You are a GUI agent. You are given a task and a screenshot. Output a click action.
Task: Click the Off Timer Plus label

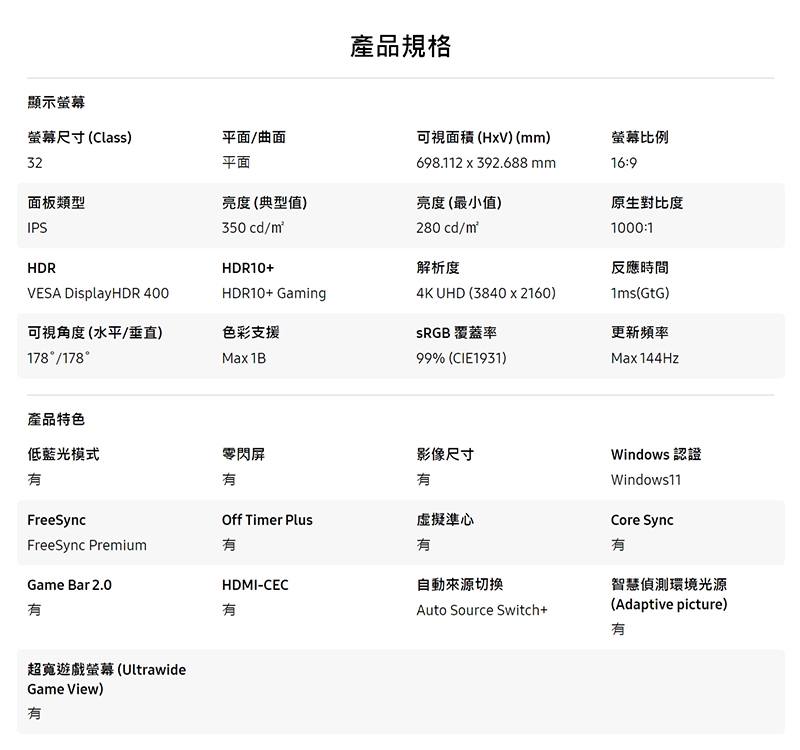[267, 520]
